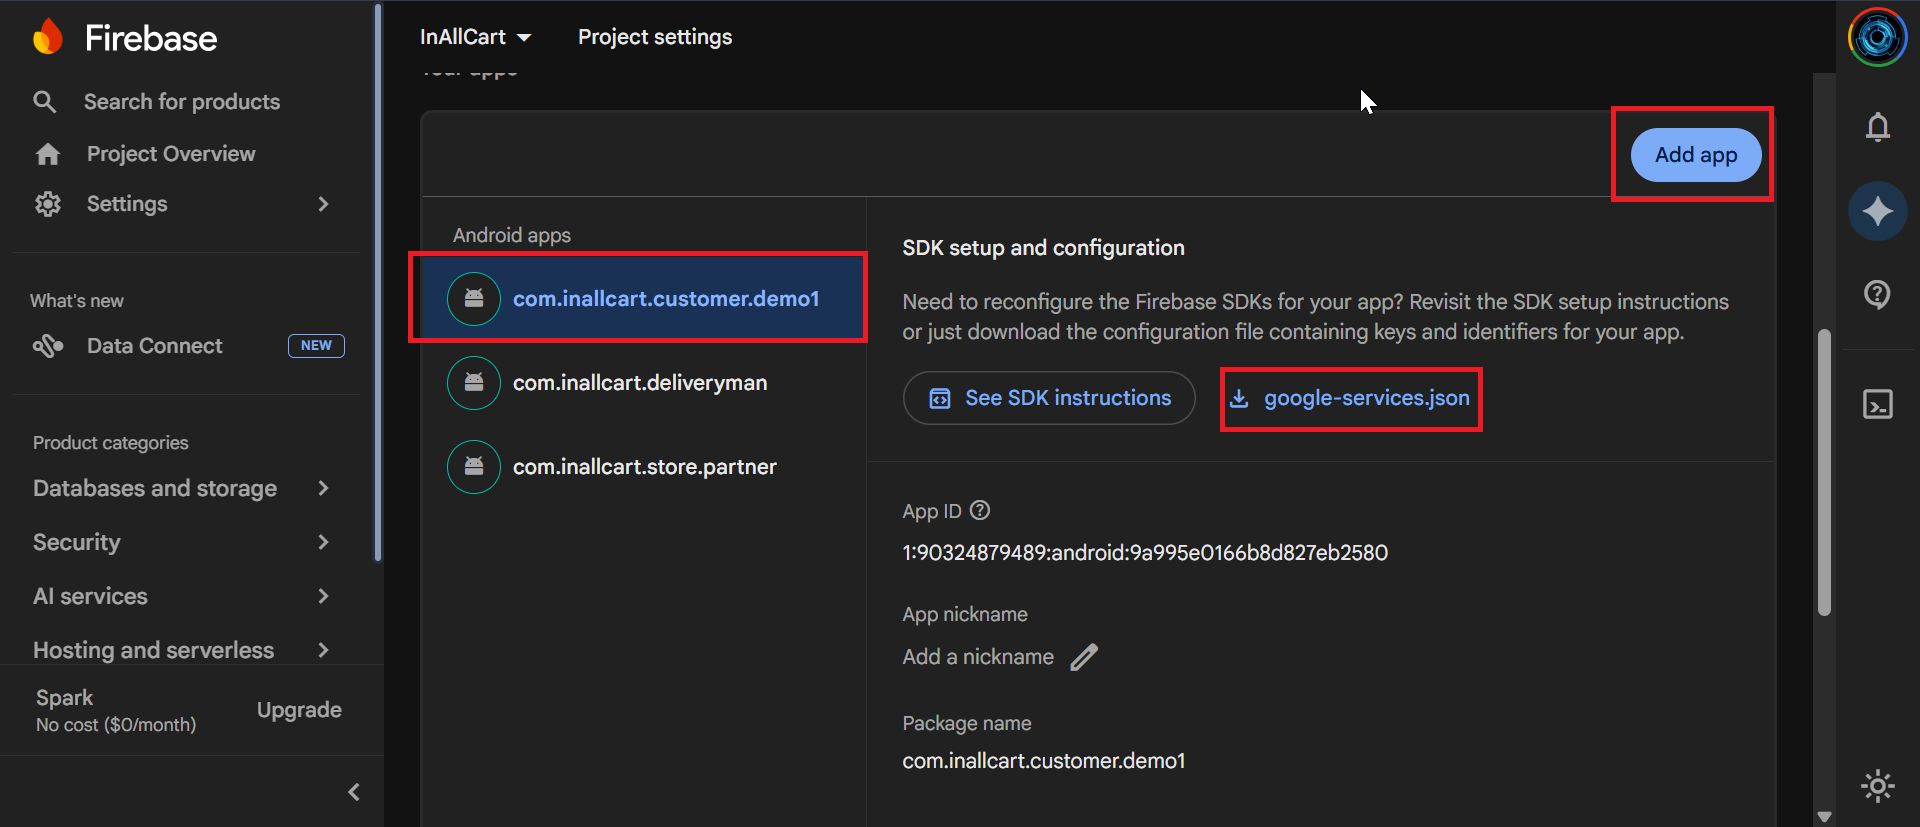Open the InAllCart project dropdown
The height and width of the screenshot is (827, 1920).
point(475,37)
